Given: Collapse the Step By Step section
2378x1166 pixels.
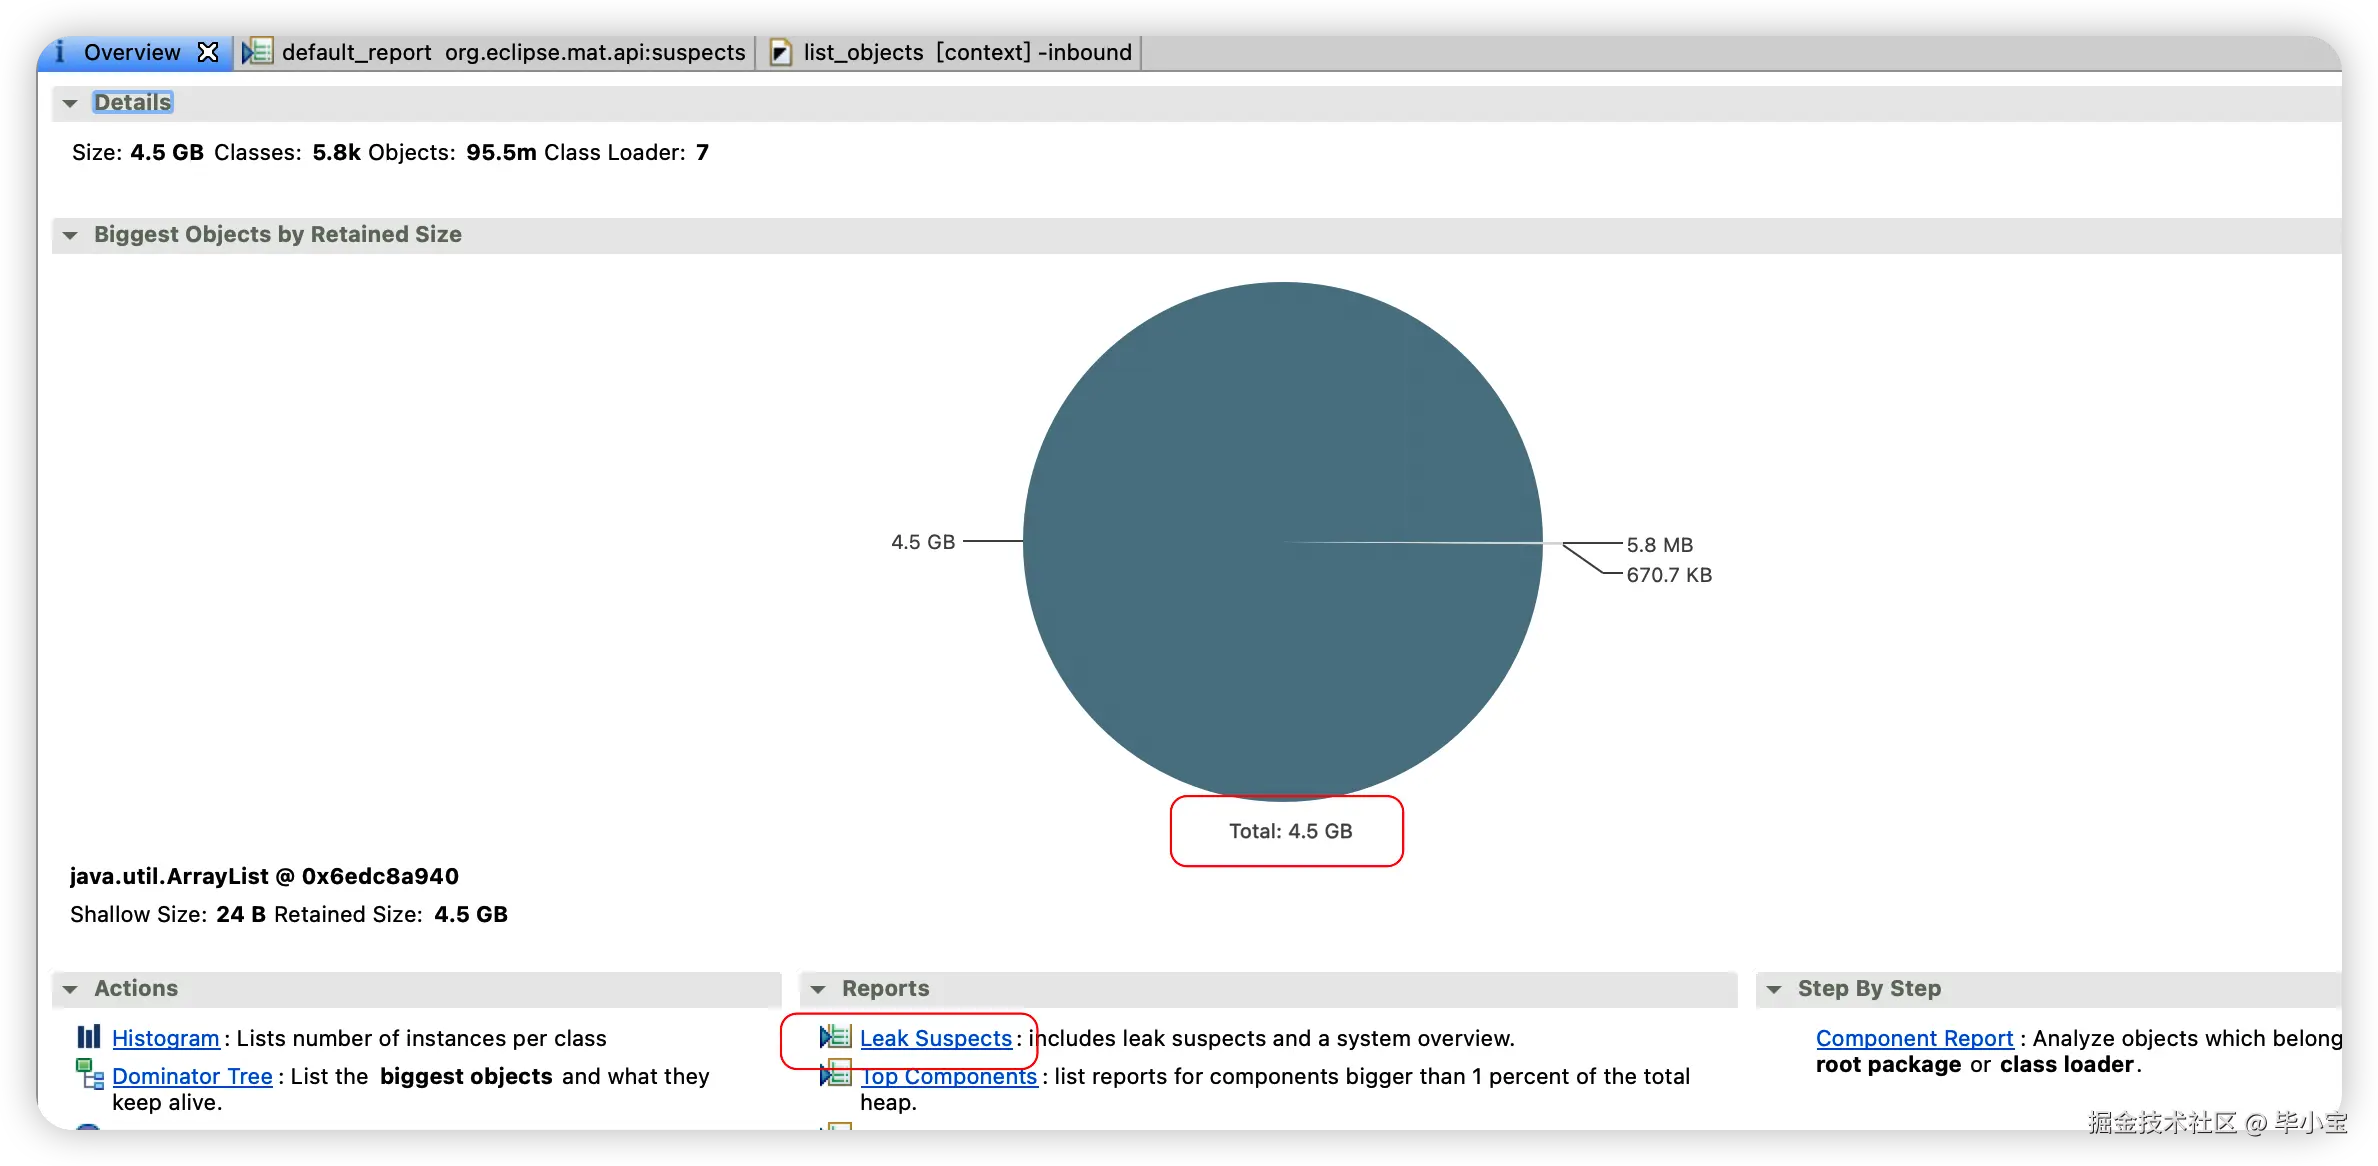Looking at the screenshot, I should (x=1774, y=989).
